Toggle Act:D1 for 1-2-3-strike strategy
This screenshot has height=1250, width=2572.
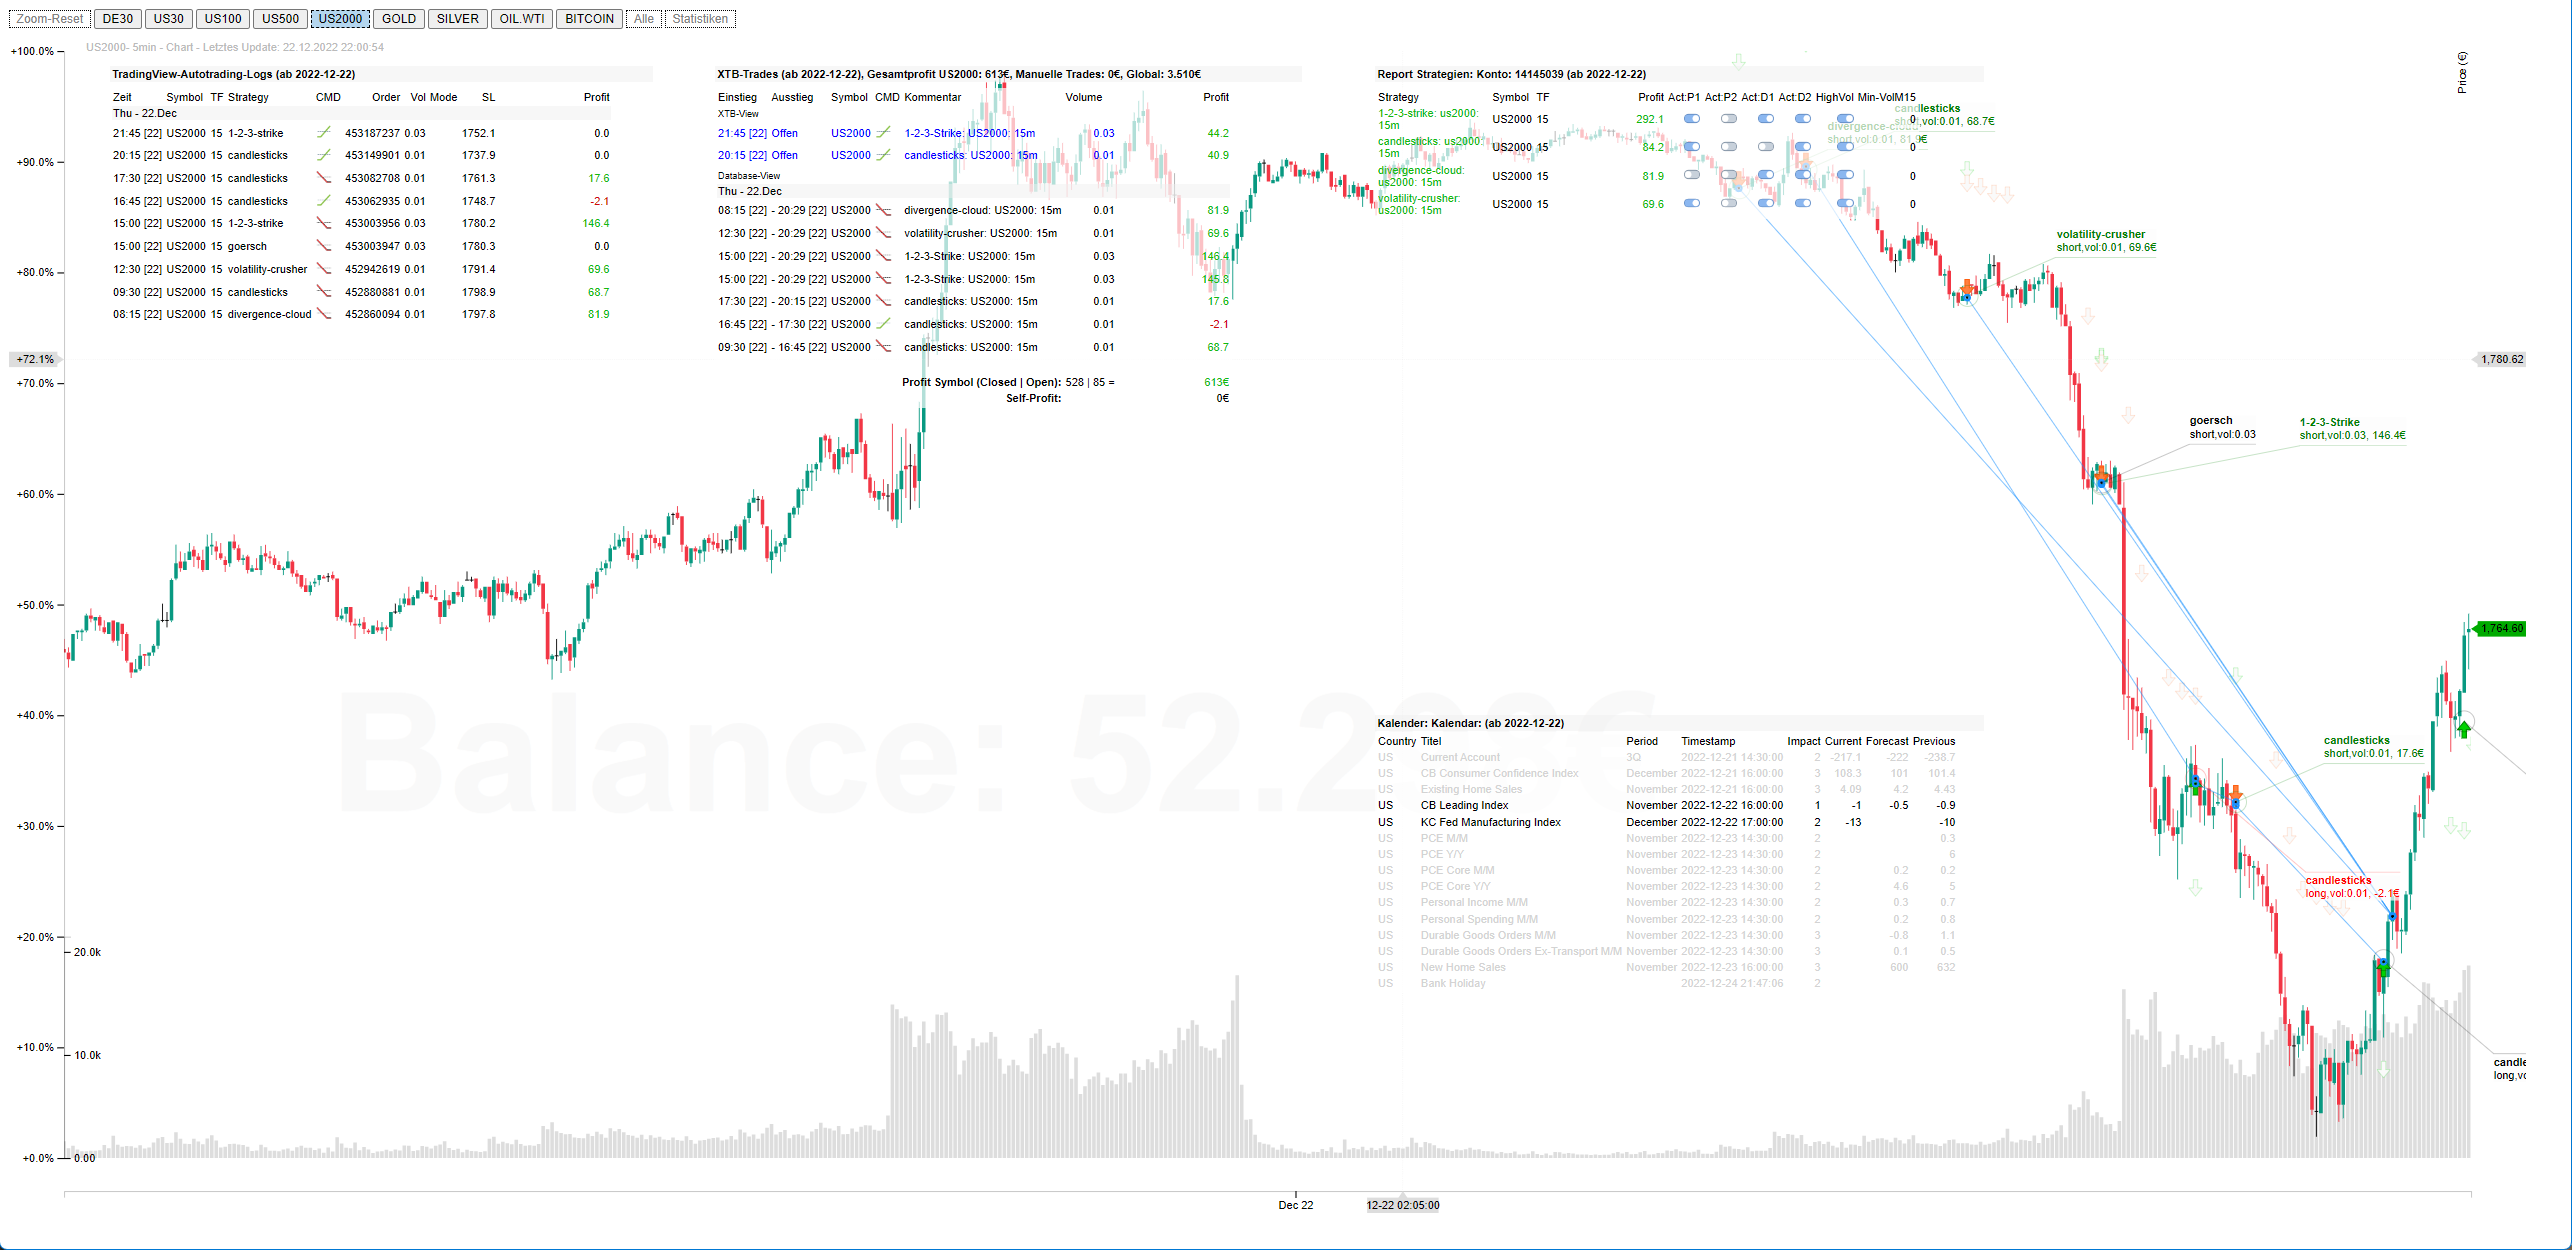pos(1766,119)
